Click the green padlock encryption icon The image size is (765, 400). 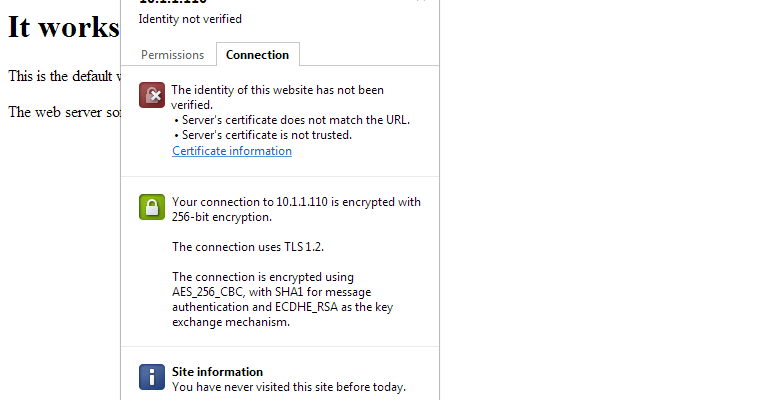click(152, 207)
